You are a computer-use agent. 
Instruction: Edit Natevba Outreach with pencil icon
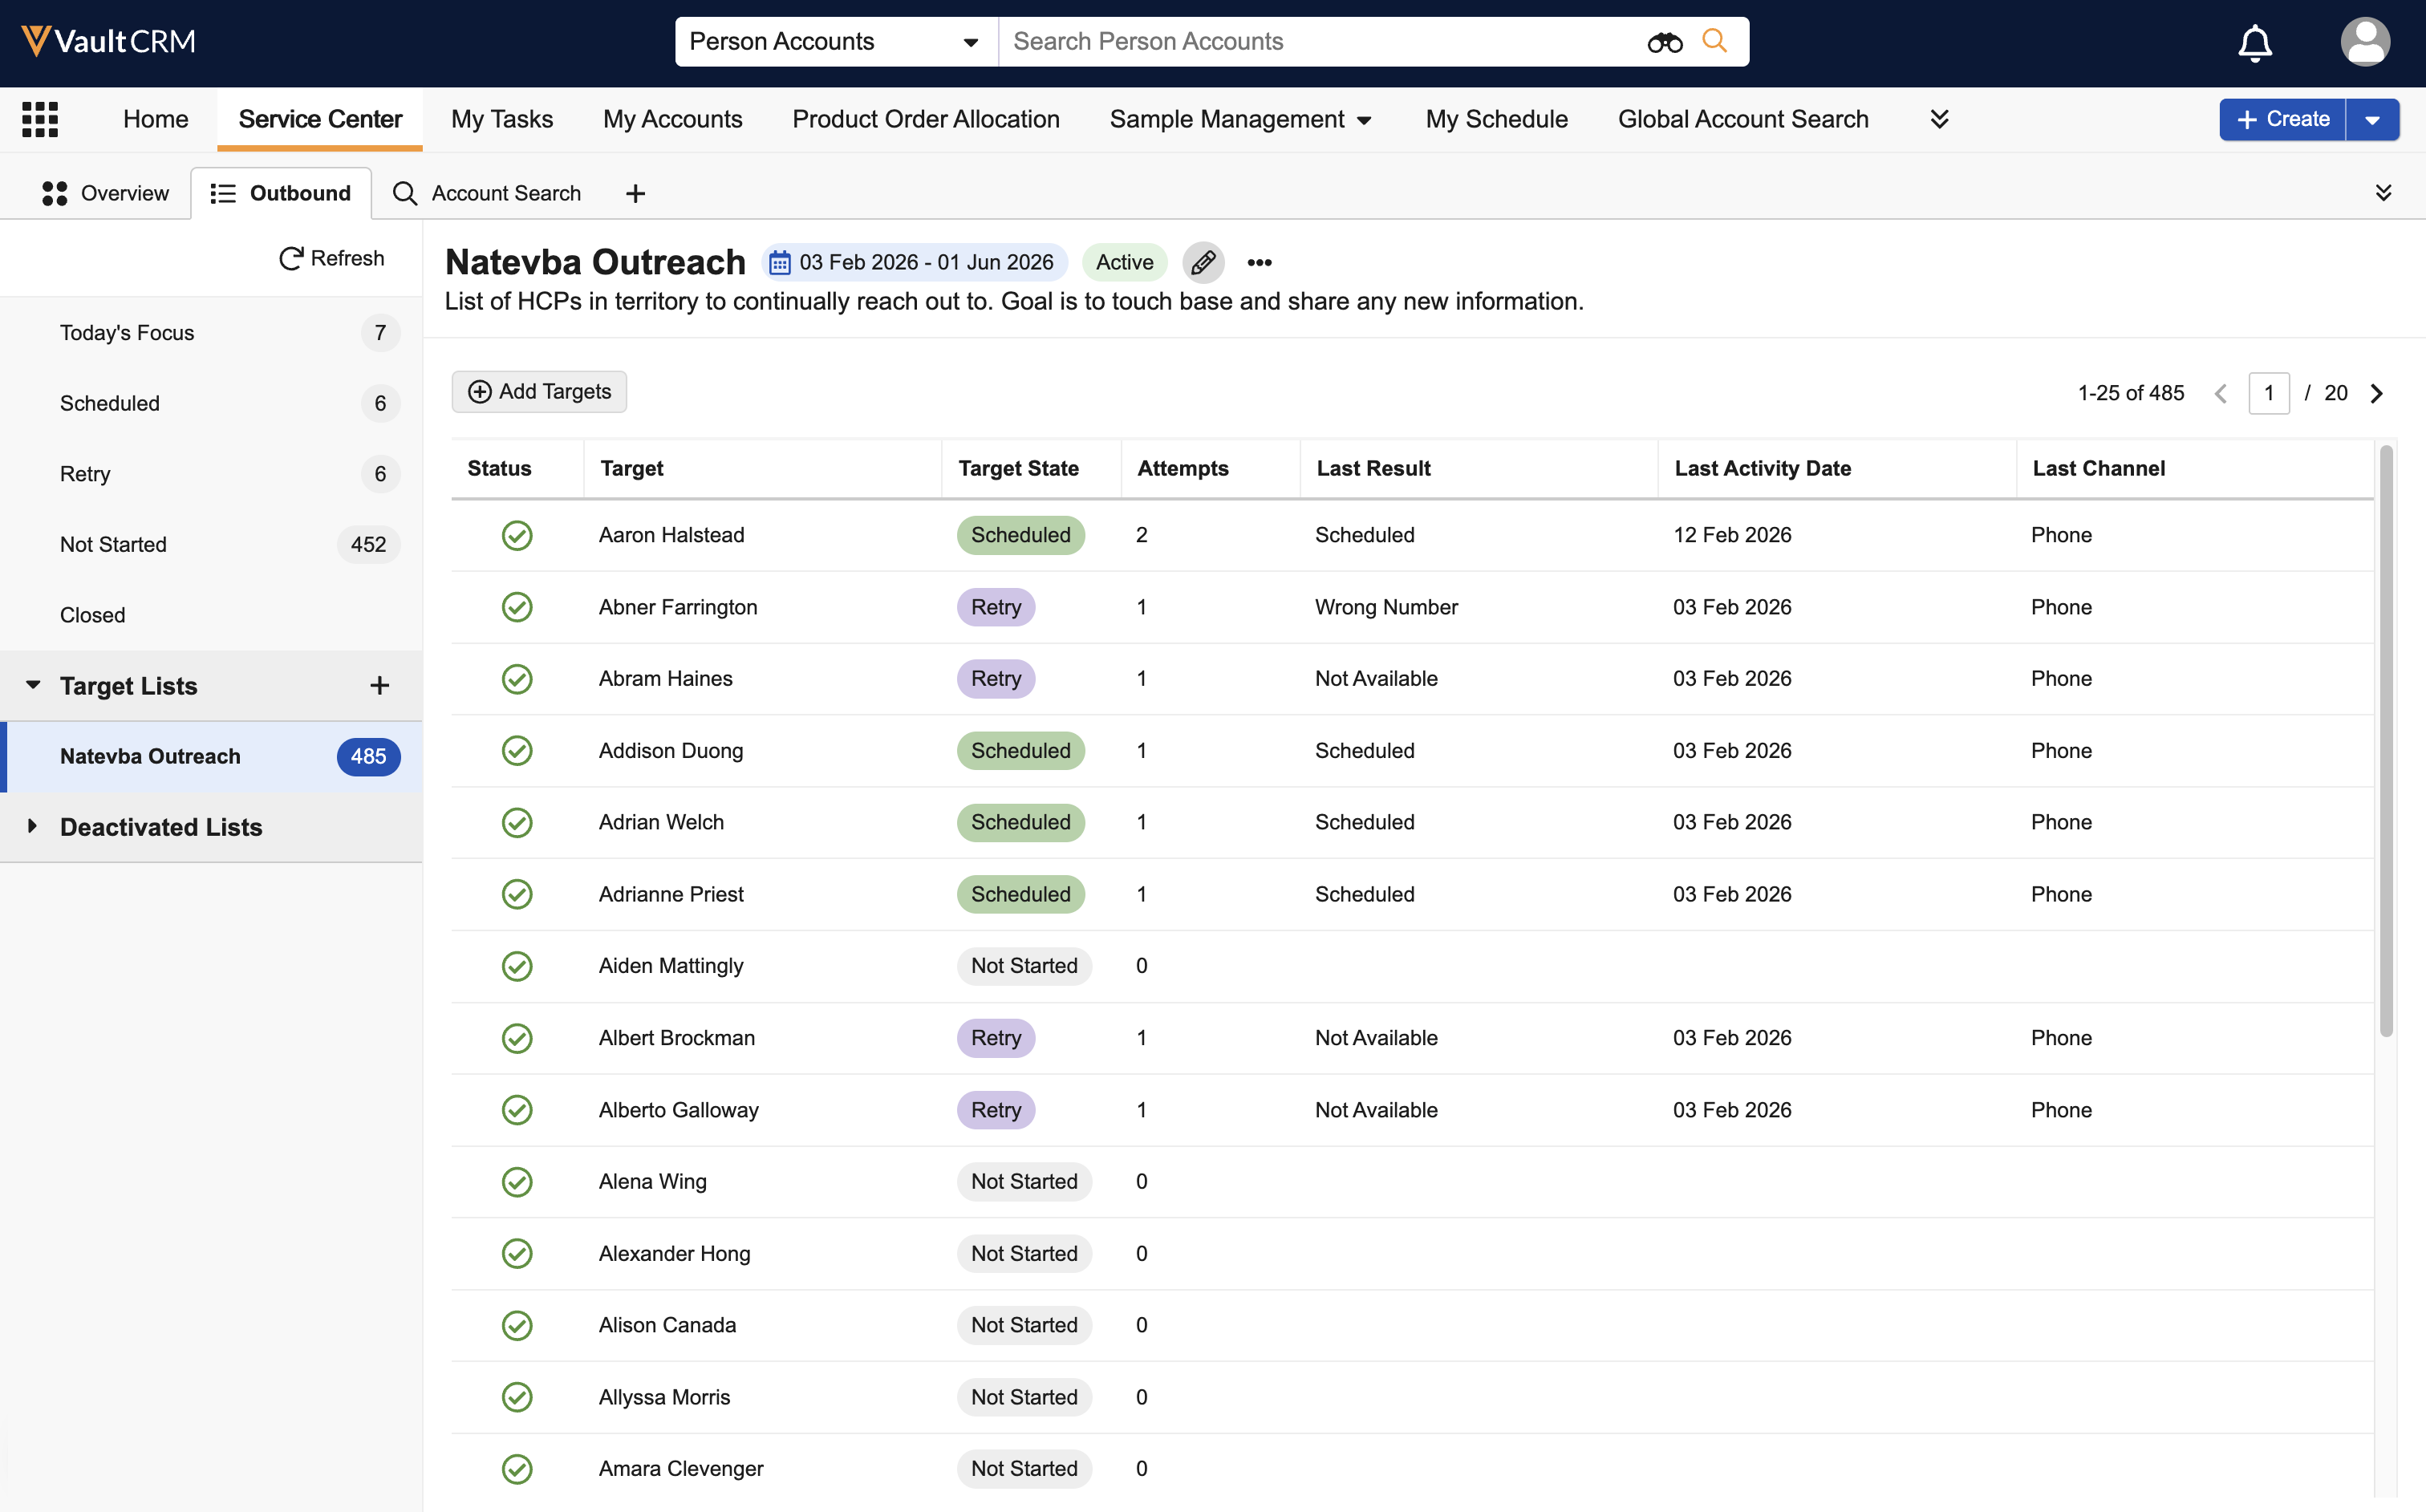[1203, 262]
